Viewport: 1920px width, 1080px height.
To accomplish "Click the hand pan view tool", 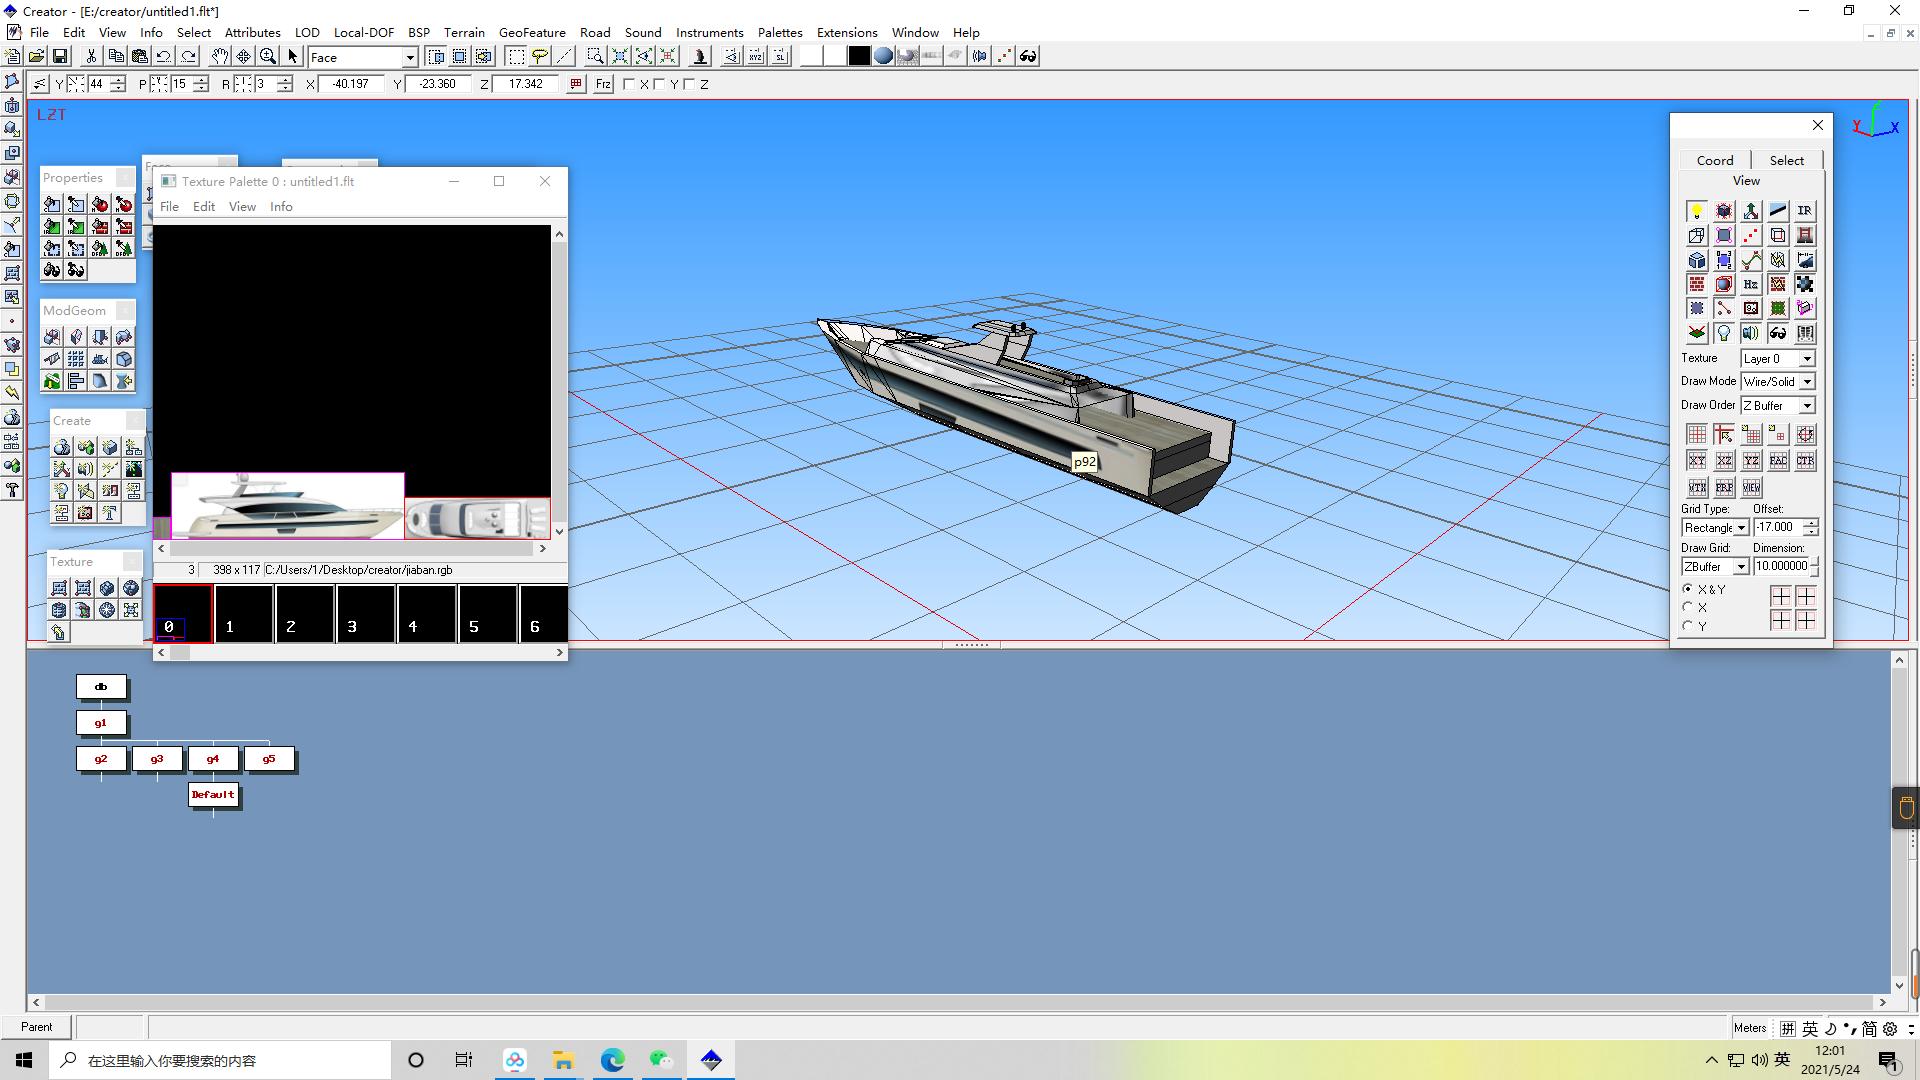I will coord(219,57).
